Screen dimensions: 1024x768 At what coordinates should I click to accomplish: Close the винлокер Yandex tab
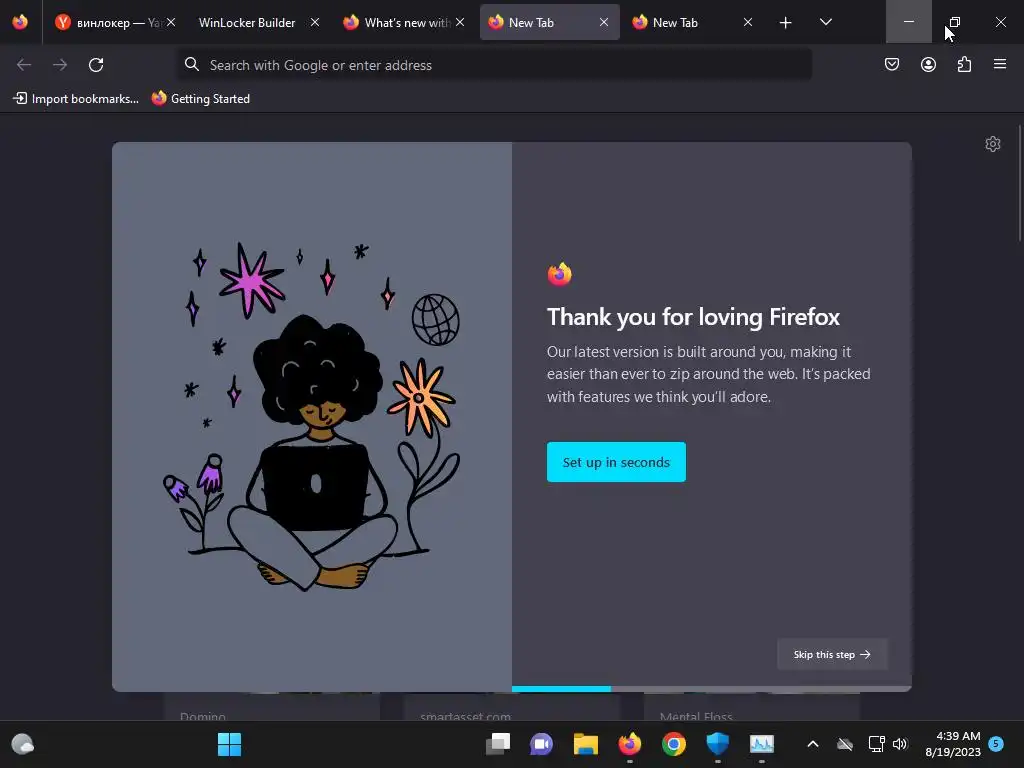pyautogui.click(x=171, y=22)
